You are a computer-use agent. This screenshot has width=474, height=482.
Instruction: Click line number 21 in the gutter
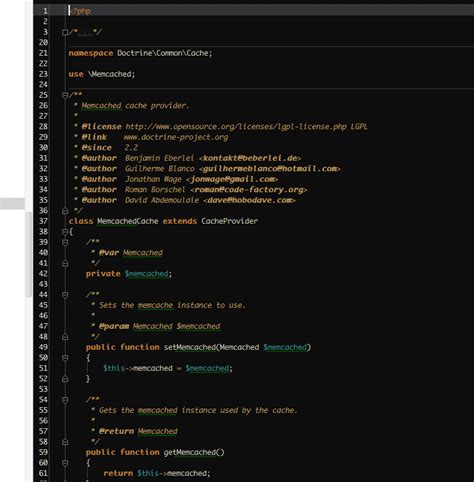(43, 53)
